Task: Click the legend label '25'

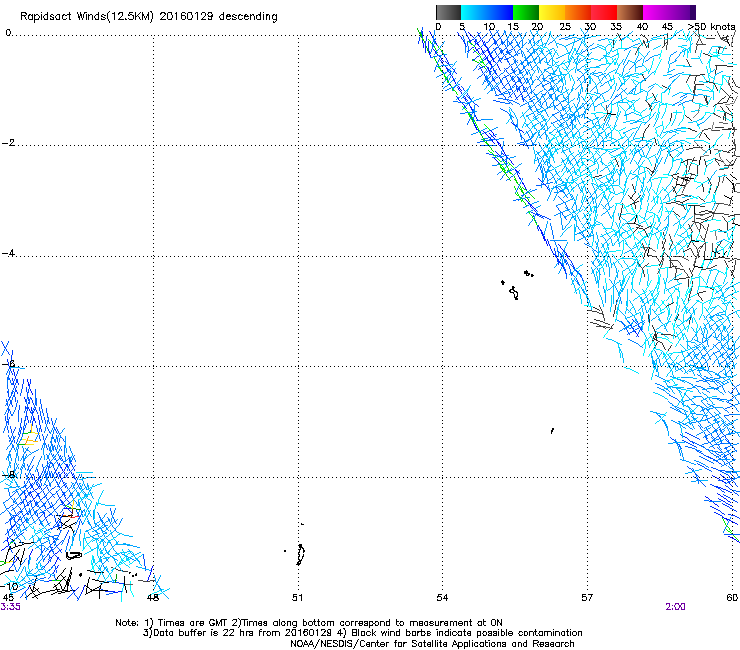Action: 565,27
